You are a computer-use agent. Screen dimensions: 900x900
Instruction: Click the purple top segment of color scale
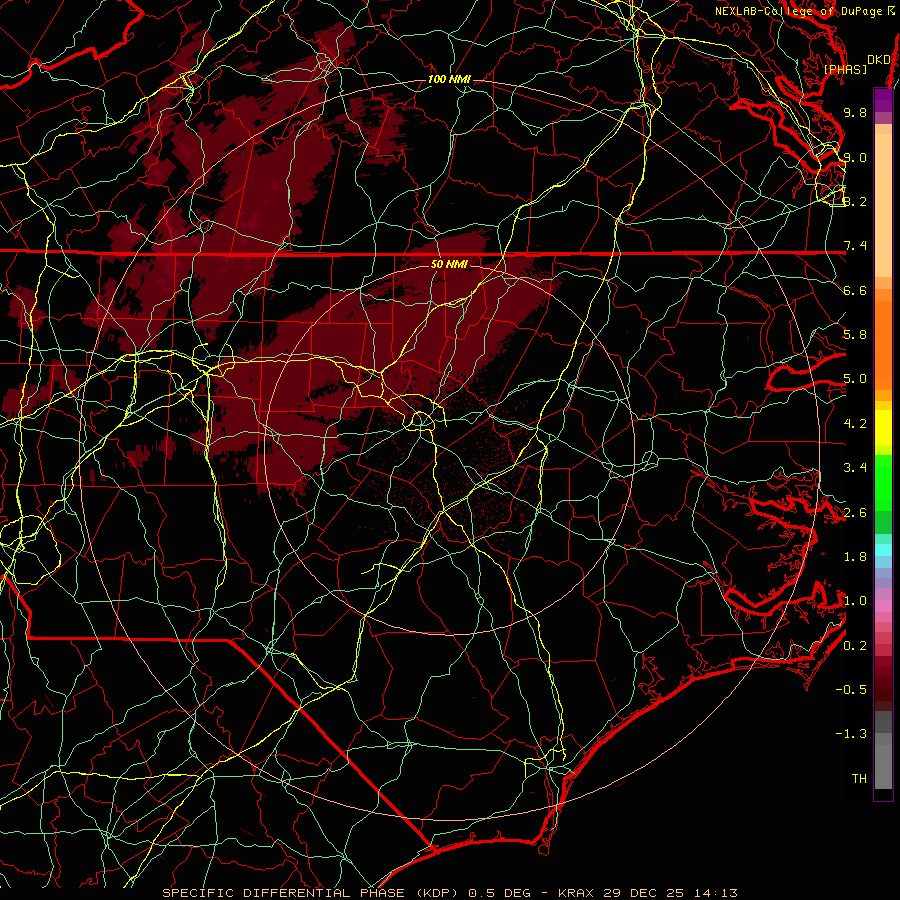tap(883, 100)
